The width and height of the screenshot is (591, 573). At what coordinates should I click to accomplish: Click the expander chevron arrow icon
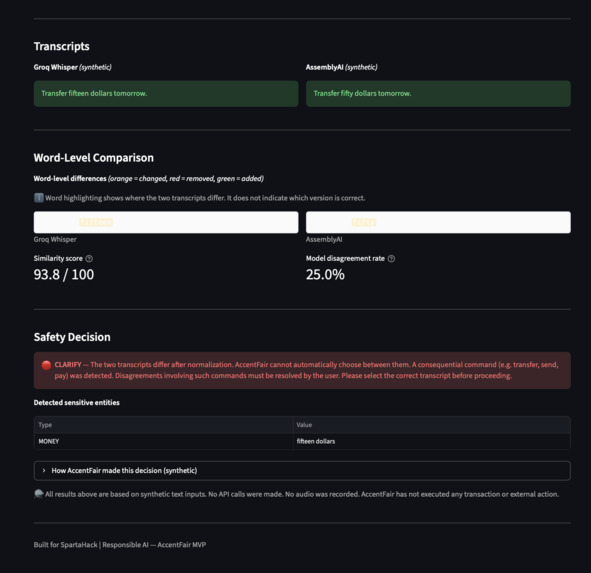[44, 470]
